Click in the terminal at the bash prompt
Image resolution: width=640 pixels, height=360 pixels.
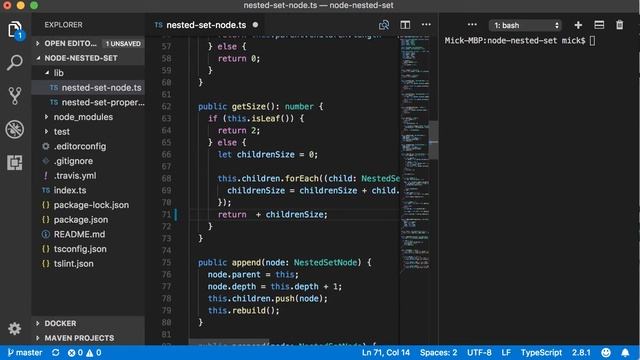click(x=592, y=40)
